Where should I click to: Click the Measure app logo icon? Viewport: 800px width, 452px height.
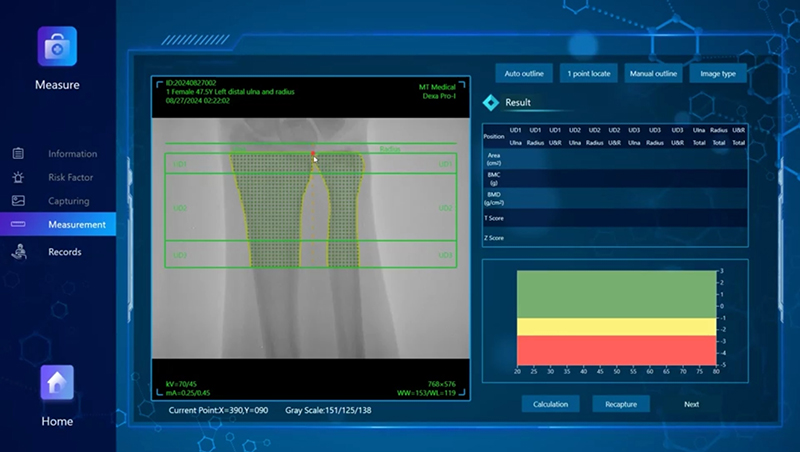pyautogui.click(x=57, y=46)
